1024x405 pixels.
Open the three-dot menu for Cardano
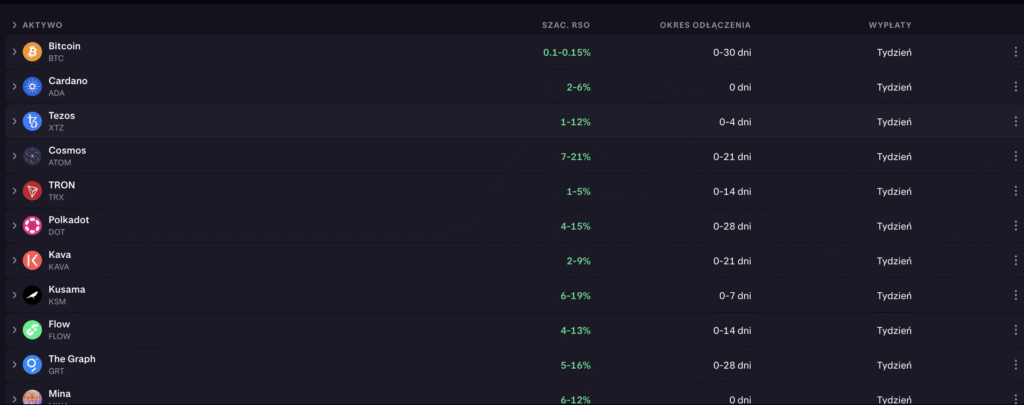[x=1015, y=87]
